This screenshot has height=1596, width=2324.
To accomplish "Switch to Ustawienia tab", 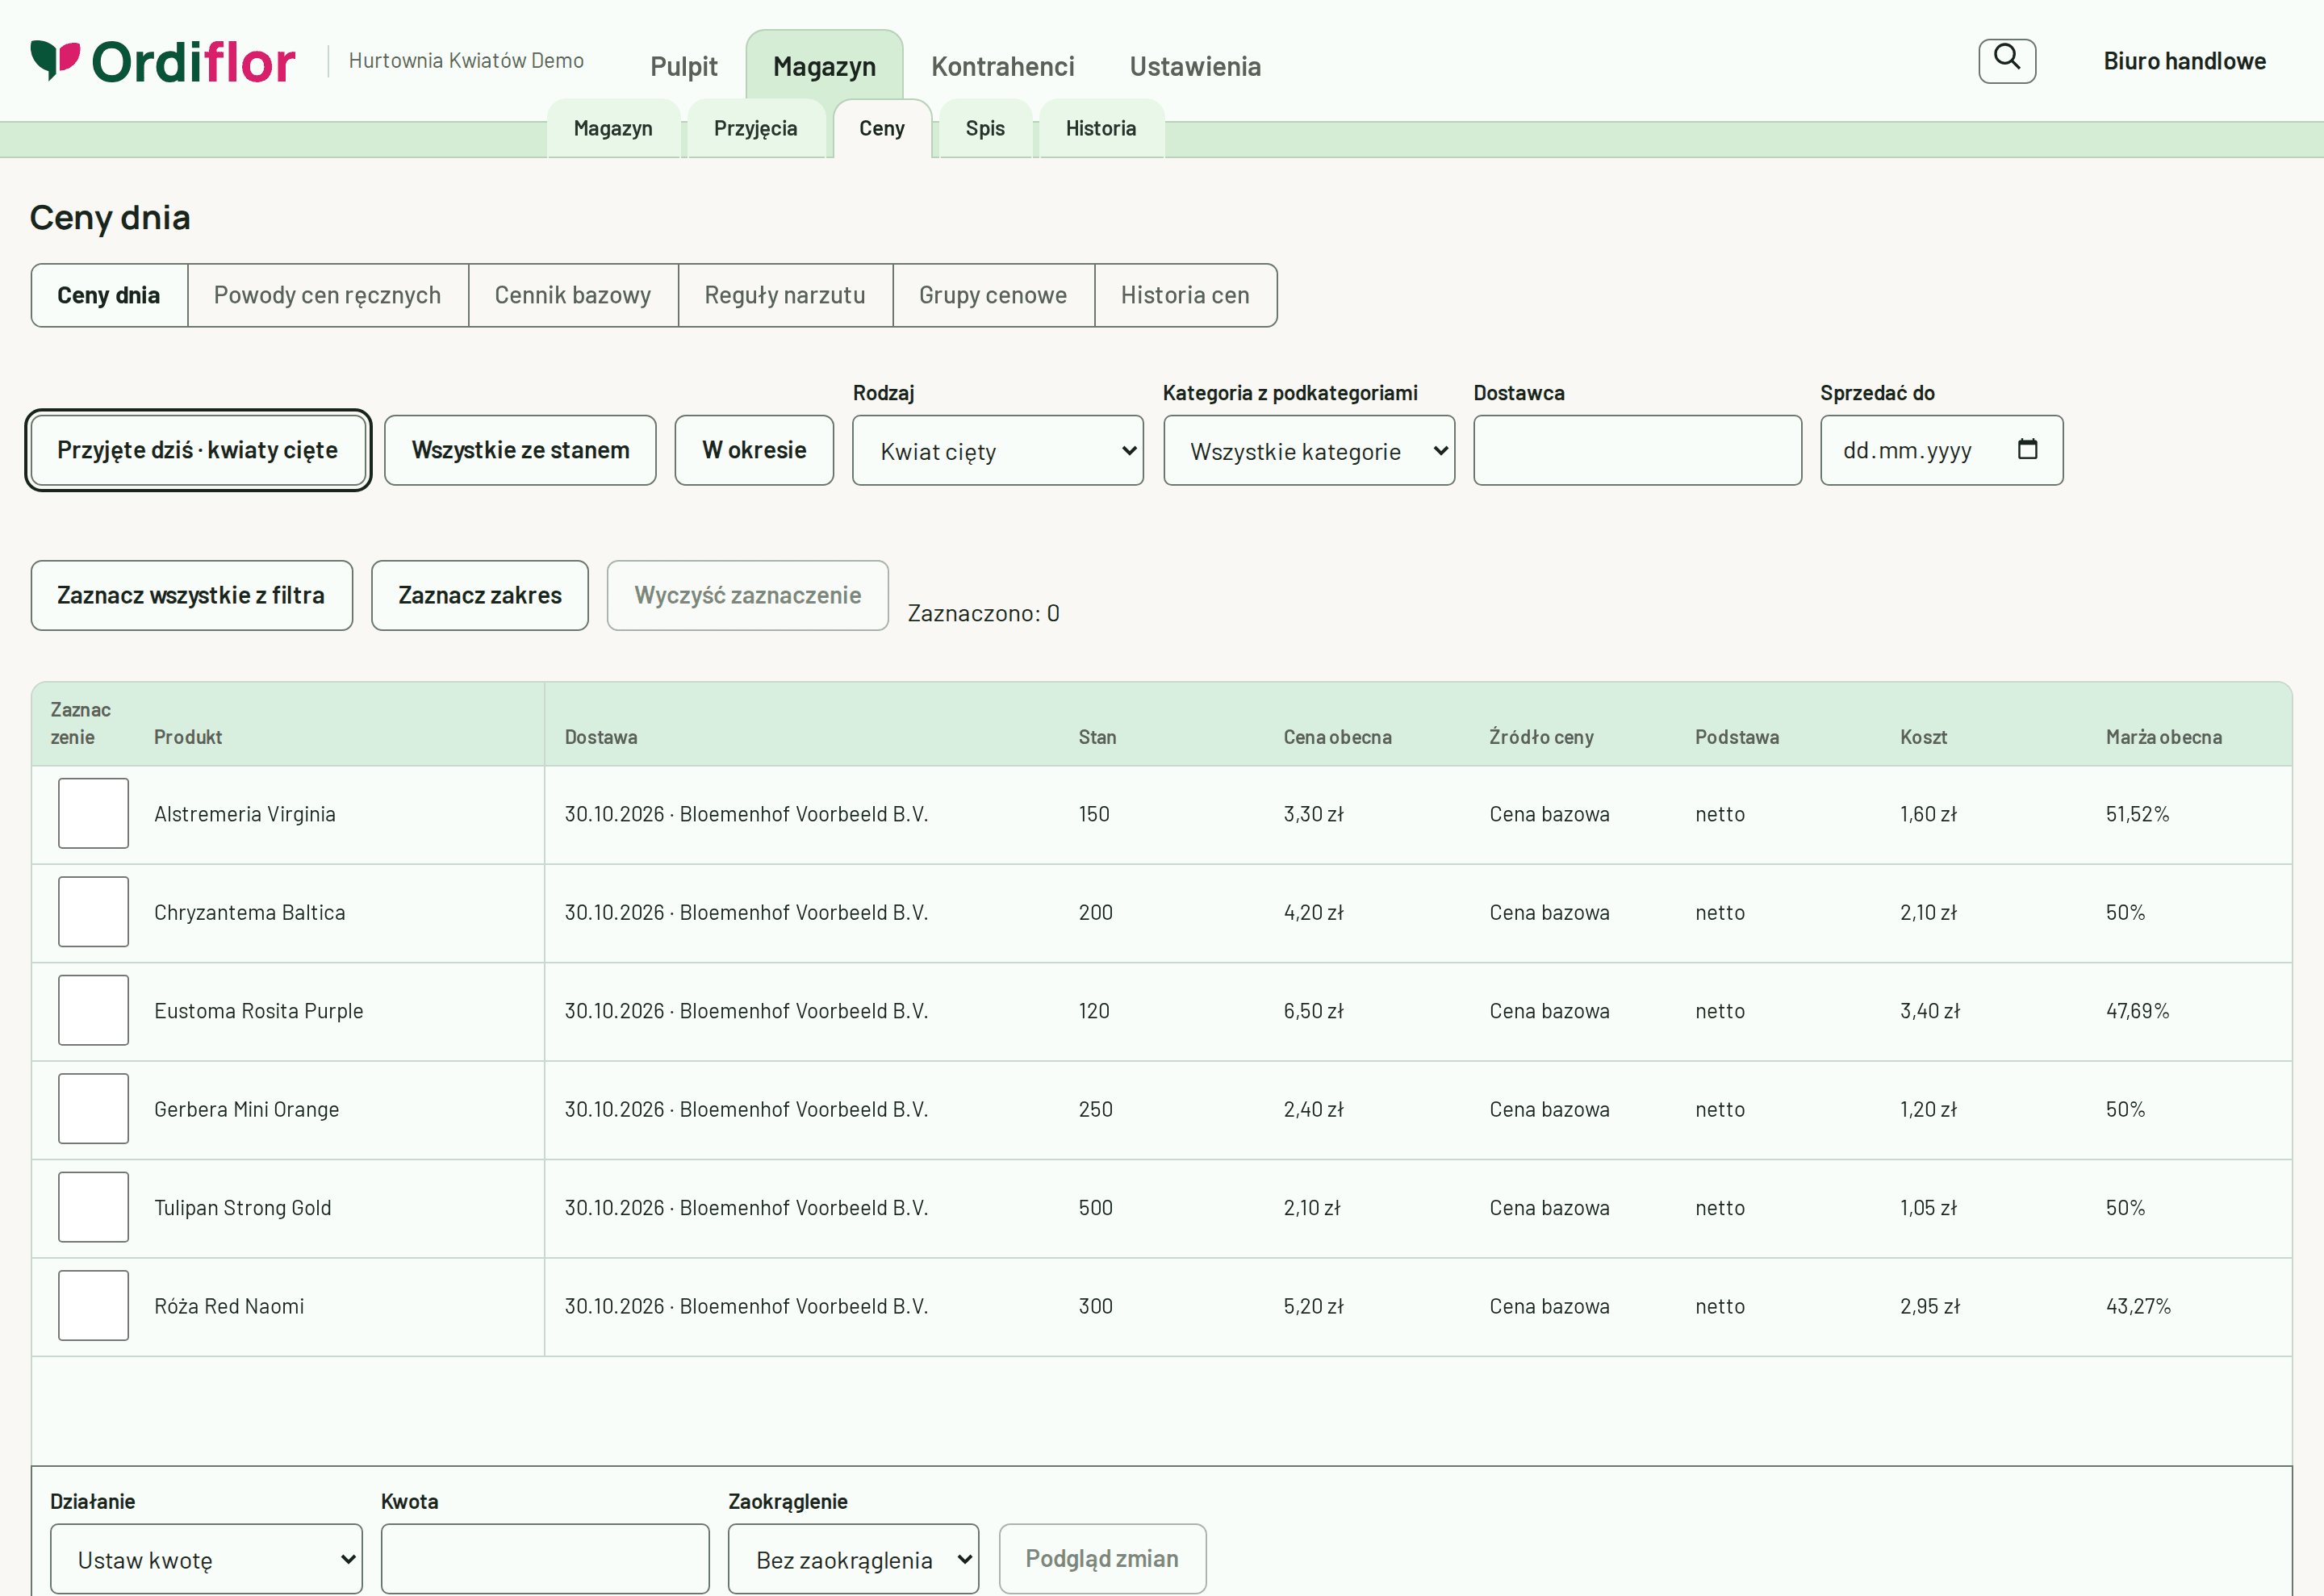I will tap(1195, 67).
